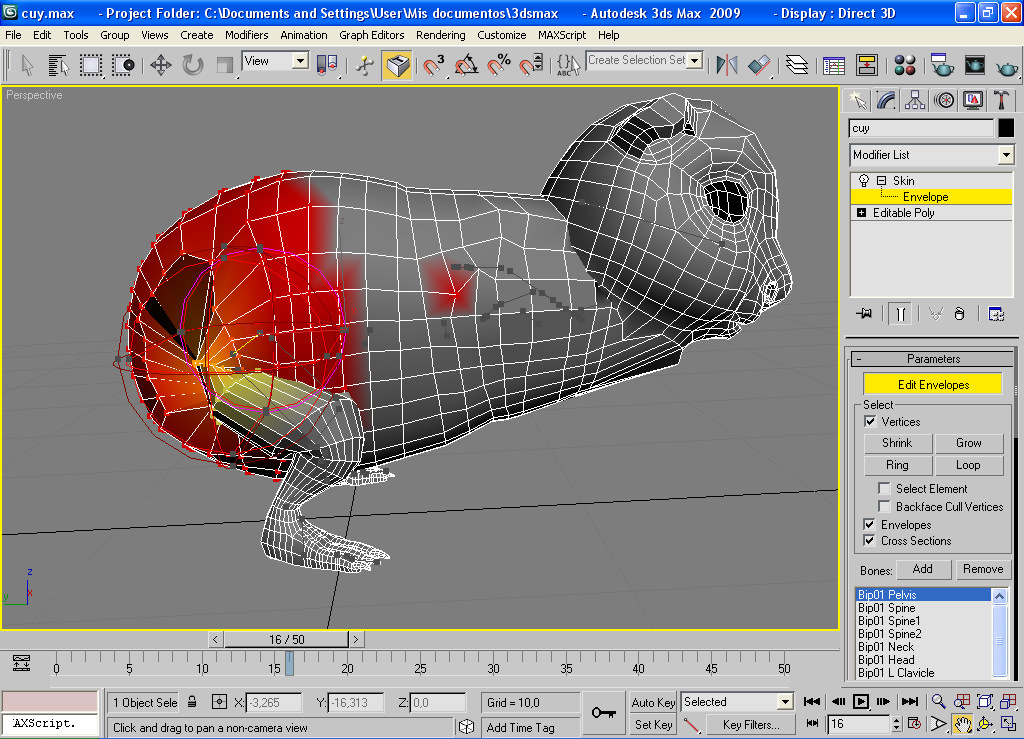Click the black object color swatch

click(x=1005, y=128)
